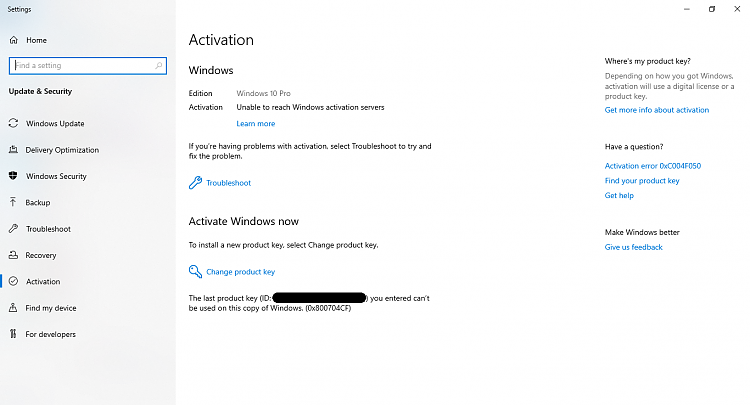Click Find your product key link

642,181
